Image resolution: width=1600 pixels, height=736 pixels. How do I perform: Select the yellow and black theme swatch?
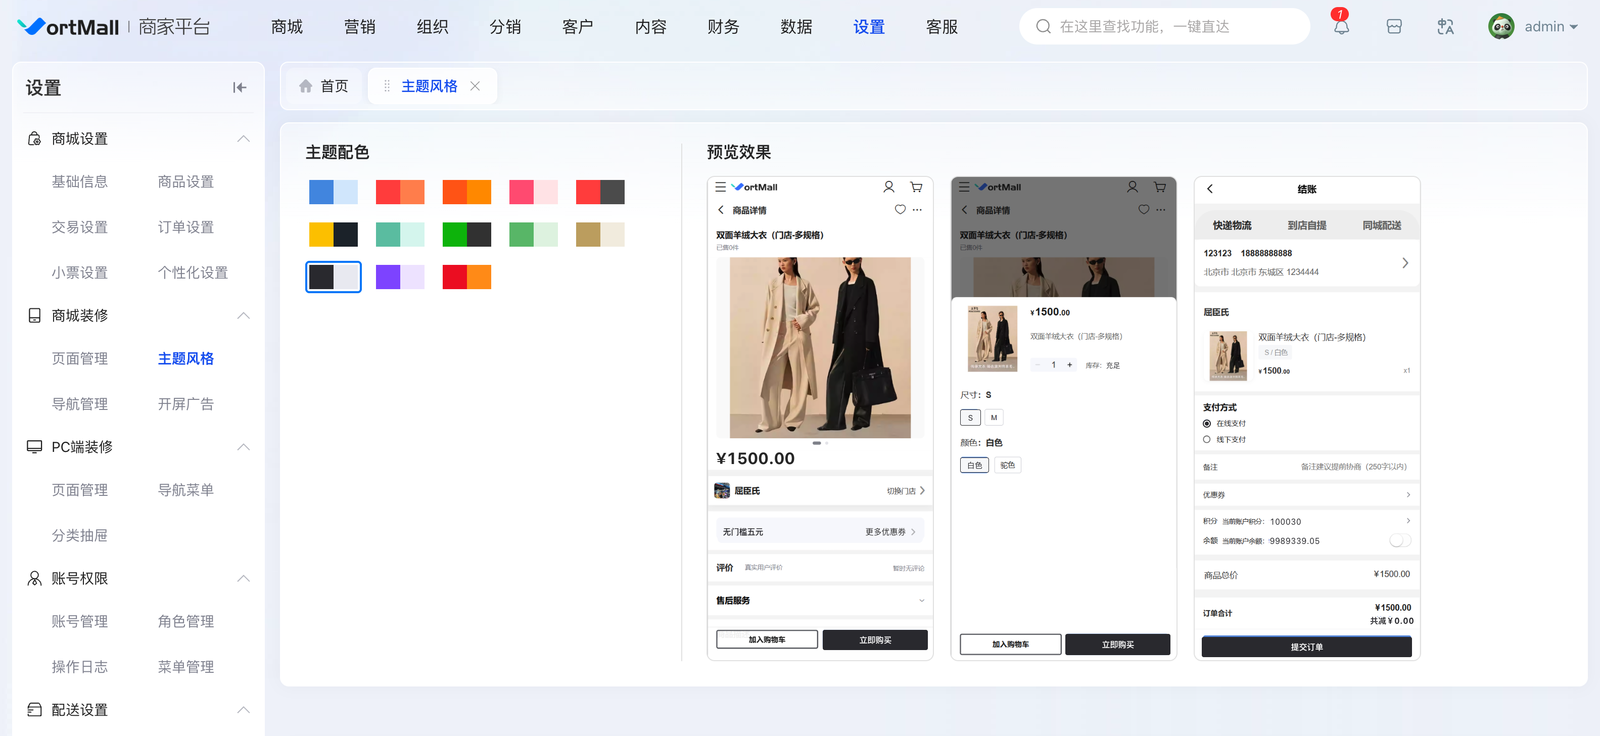coord(333,234)
